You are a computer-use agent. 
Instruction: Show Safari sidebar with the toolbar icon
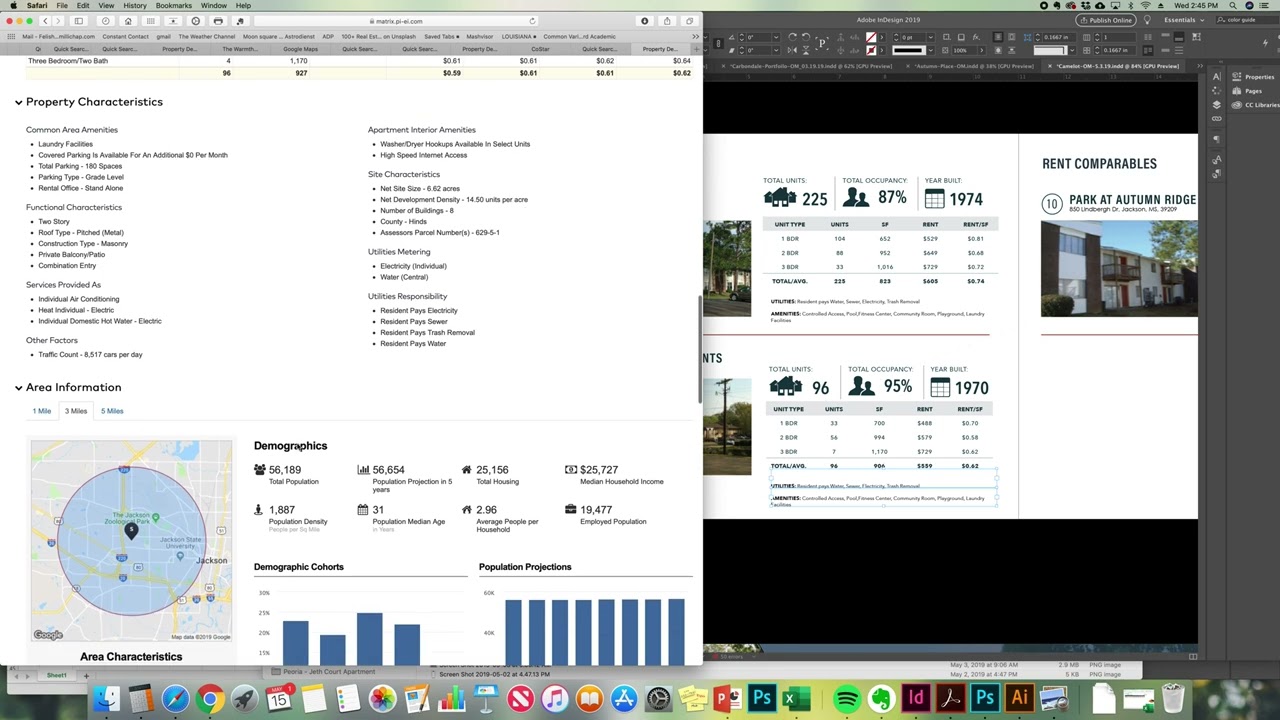(x=79, y=20)
